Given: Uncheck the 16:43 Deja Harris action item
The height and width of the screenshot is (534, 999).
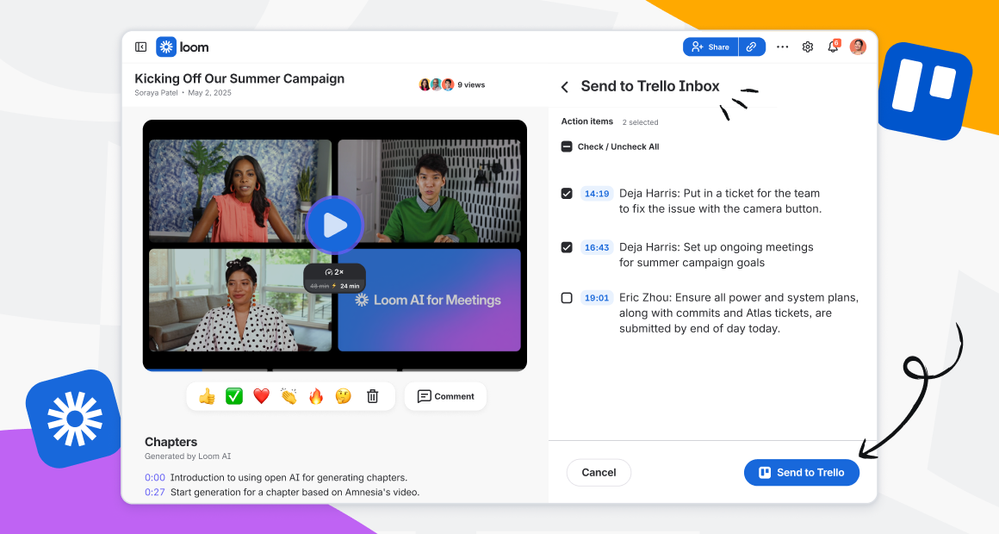Looking at the screenshot, I should (566, 247).
